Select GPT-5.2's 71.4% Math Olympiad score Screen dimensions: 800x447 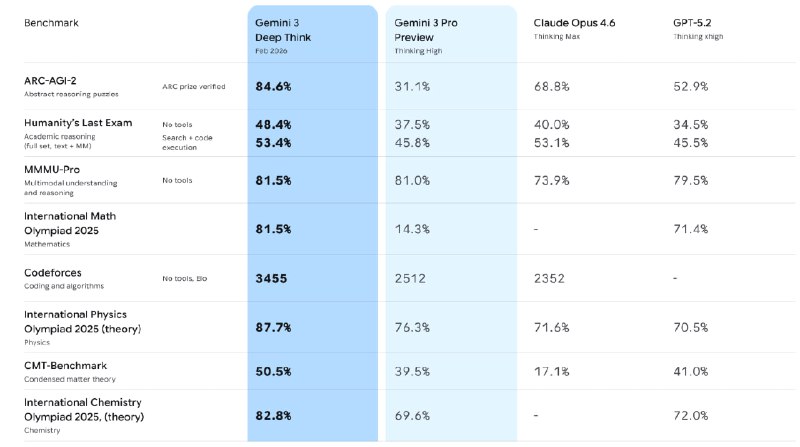pyautogui.click(x=692, y=229)
